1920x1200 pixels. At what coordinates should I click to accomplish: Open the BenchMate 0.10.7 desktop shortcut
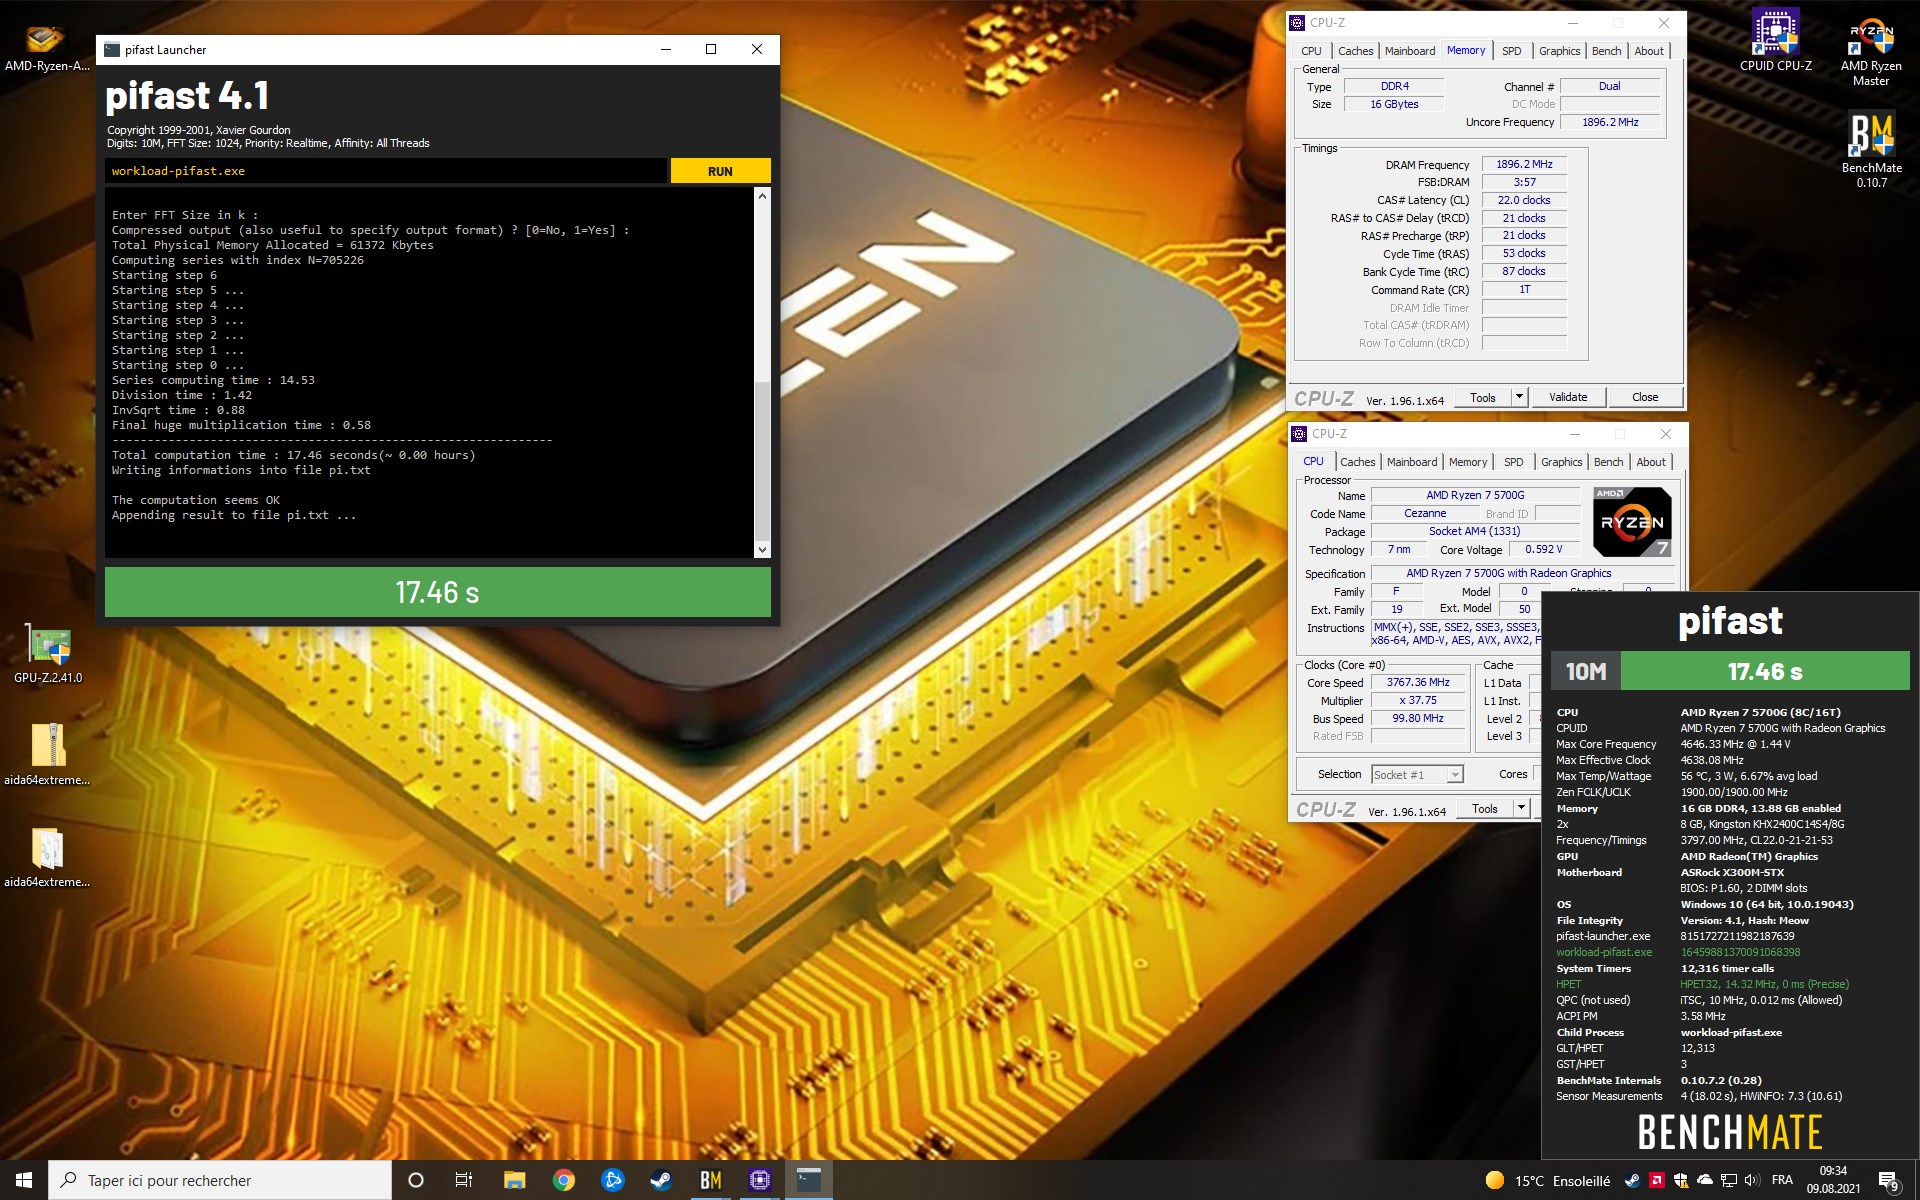(x=1871, y=150)
